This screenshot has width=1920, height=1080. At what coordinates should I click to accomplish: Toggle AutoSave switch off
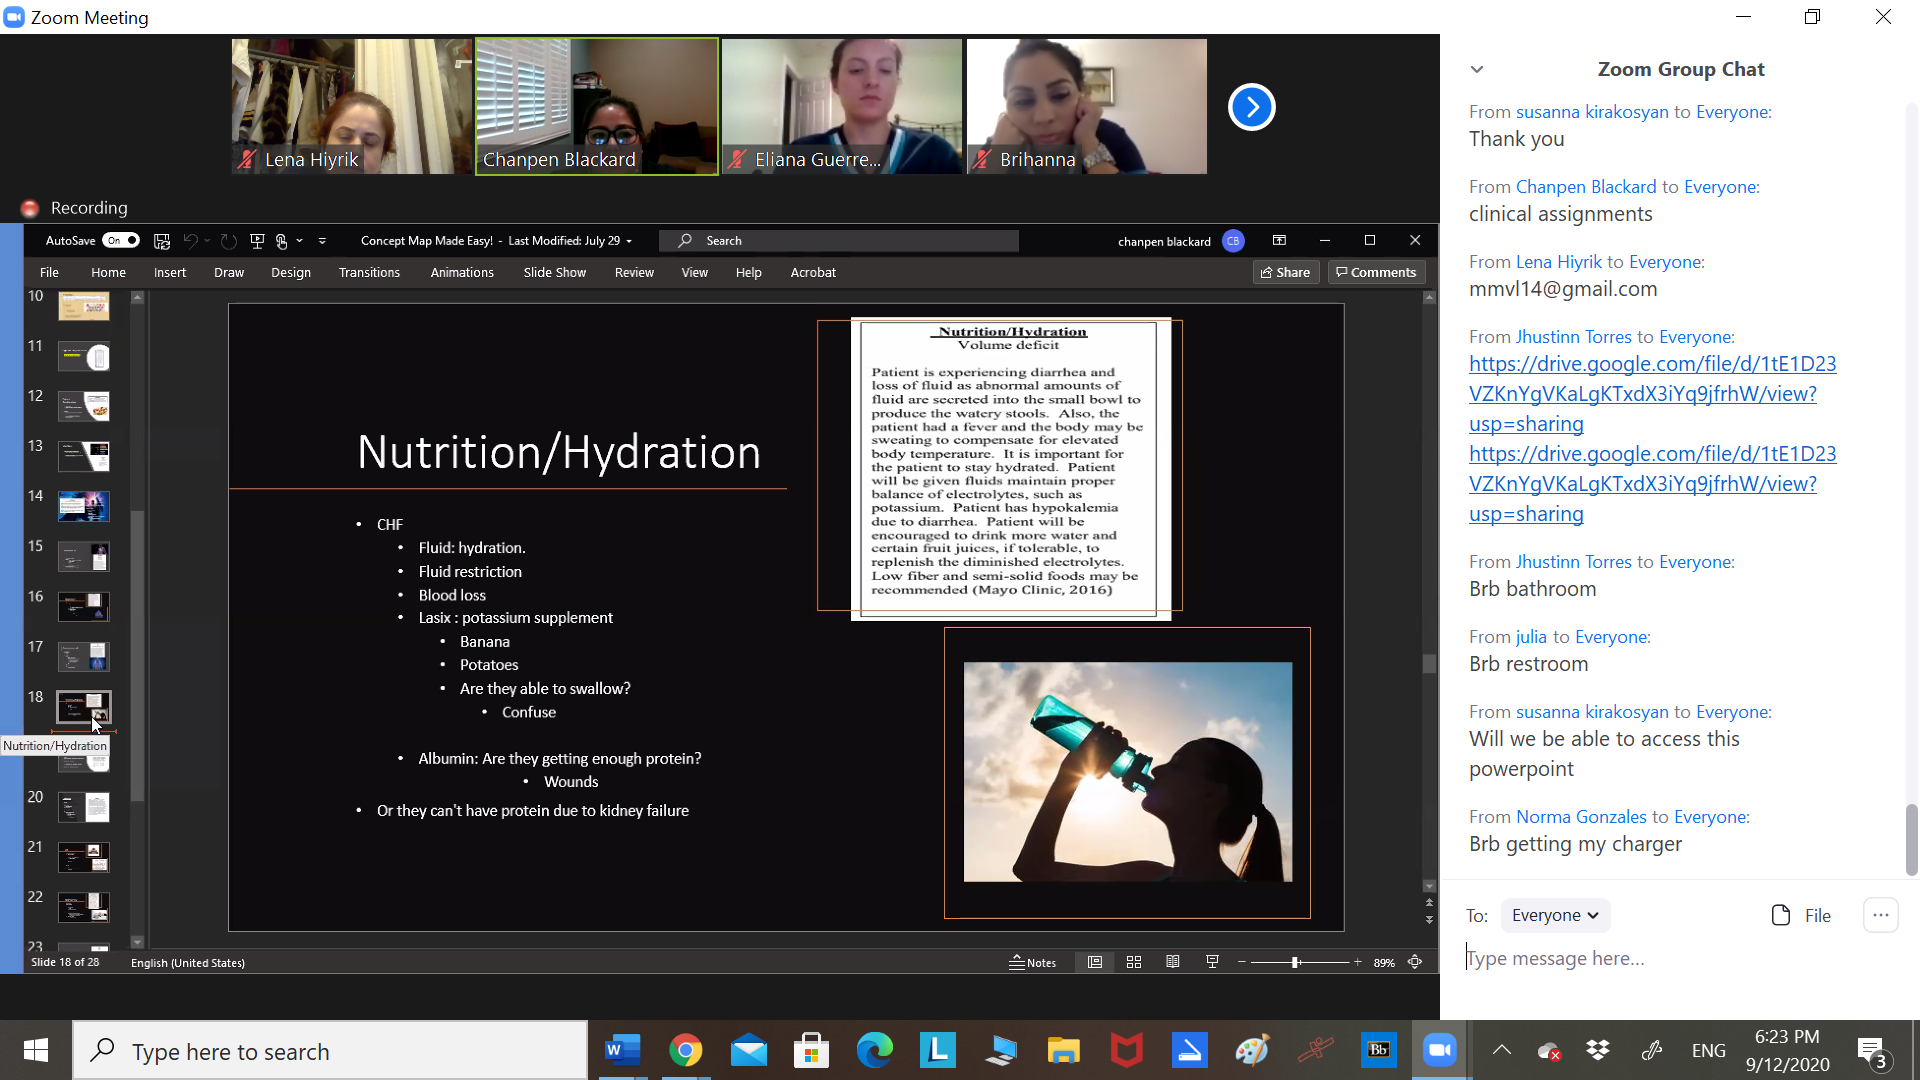point(121,241)
